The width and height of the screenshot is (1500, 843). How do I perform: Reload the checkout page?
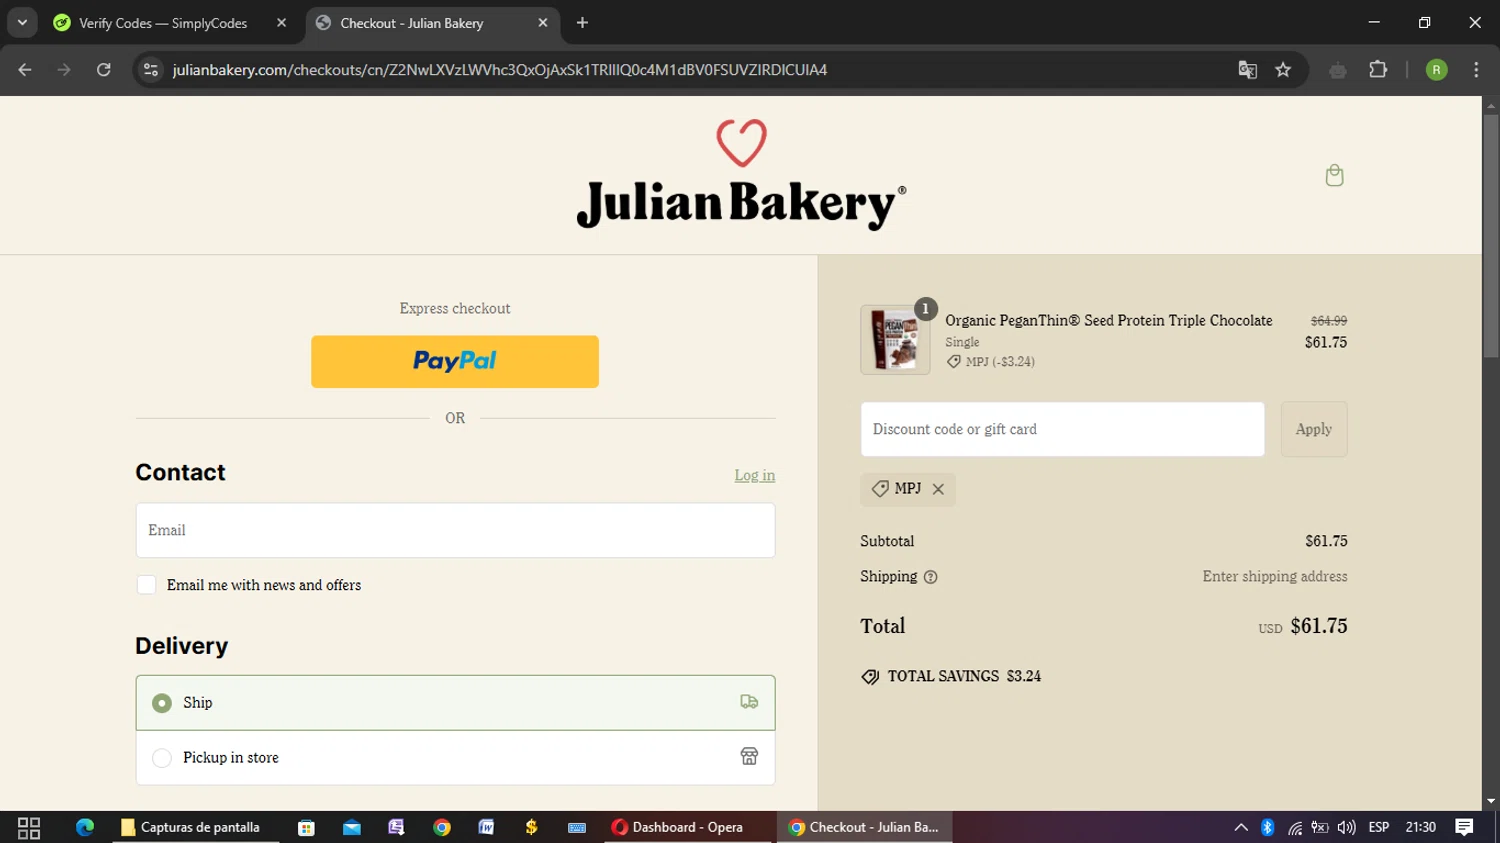pyautogui.click(x=103, y=70)
